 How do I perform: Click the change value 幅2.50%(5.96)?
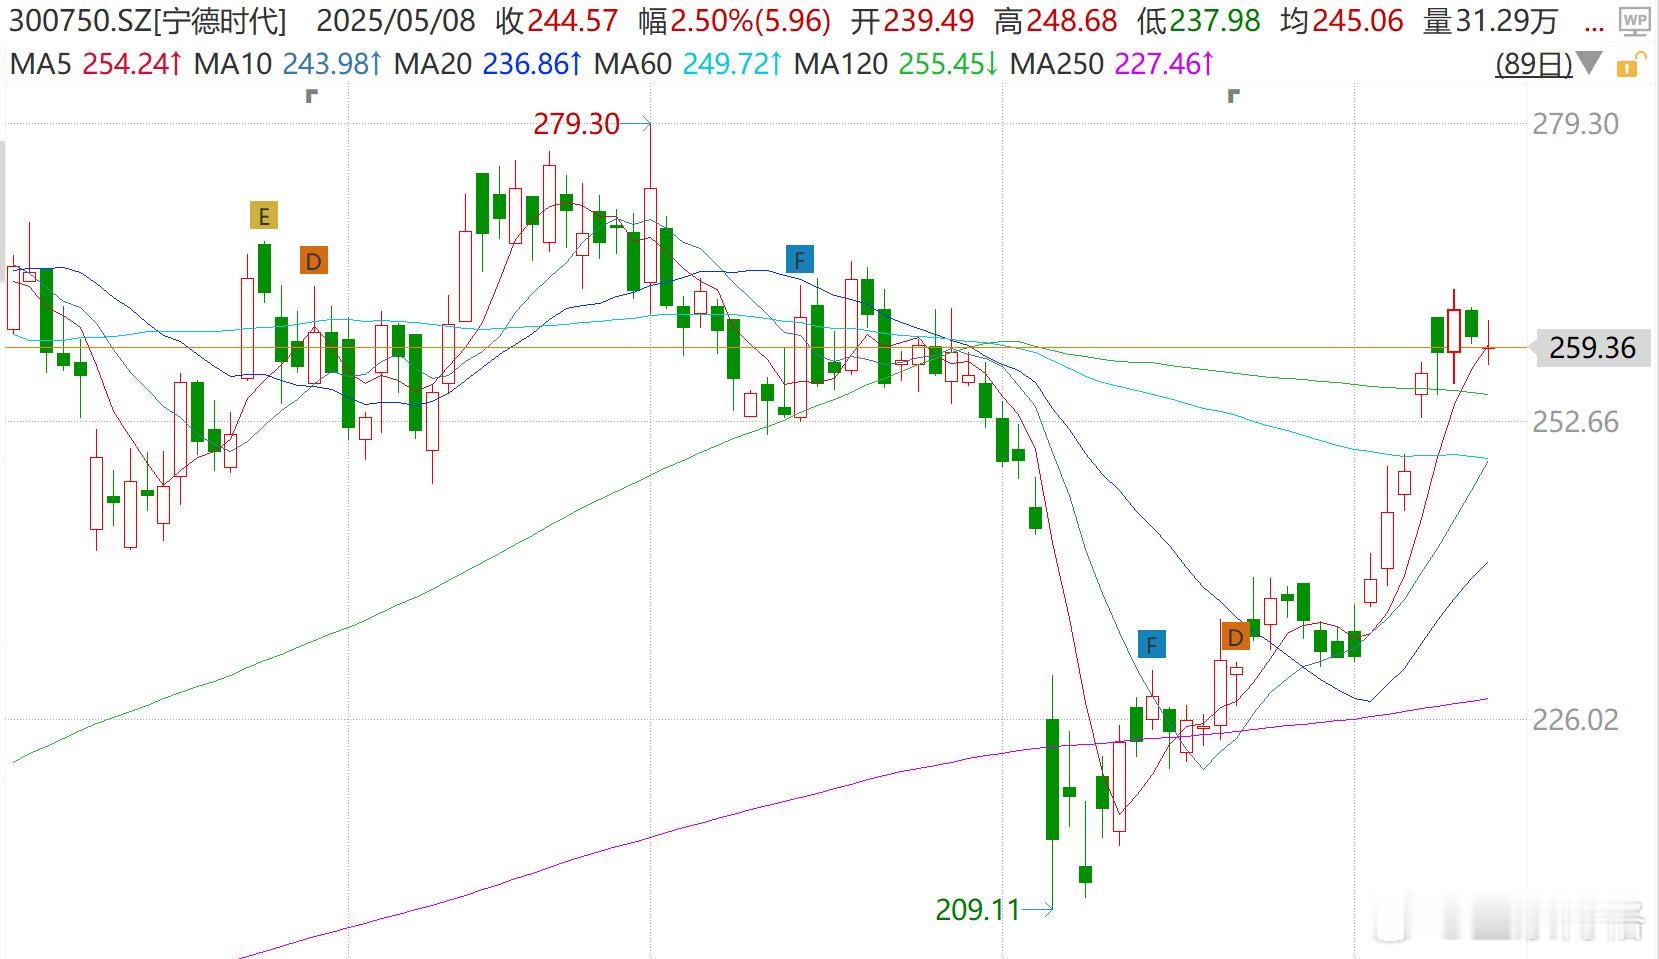coord(734,20)
